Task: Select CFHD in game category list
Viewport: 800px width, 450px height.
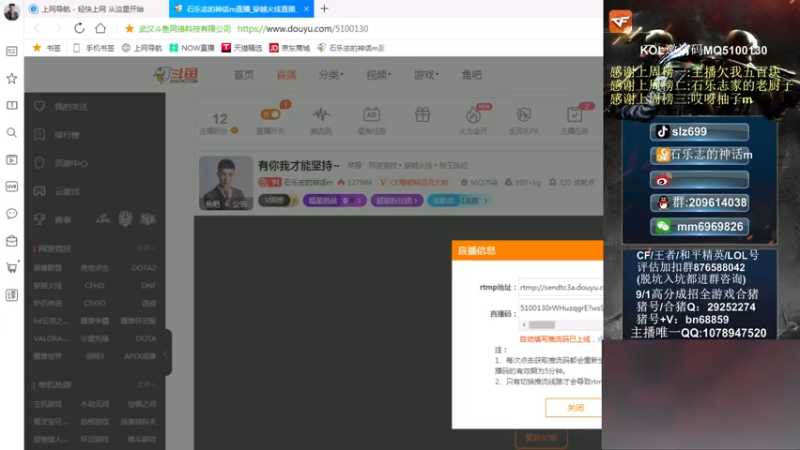Action: [94, 285]
